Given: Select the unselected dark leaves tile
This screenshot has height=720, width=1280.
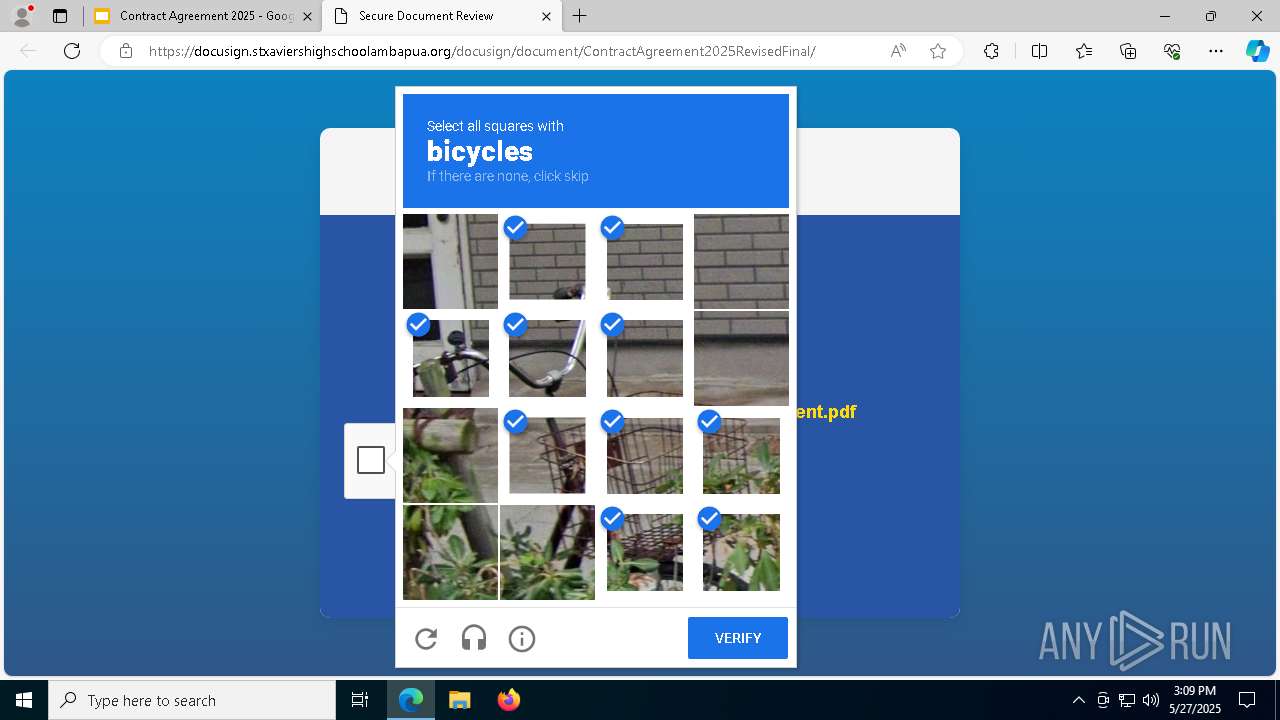Looking at the screenshot, I should click(547, 552).
